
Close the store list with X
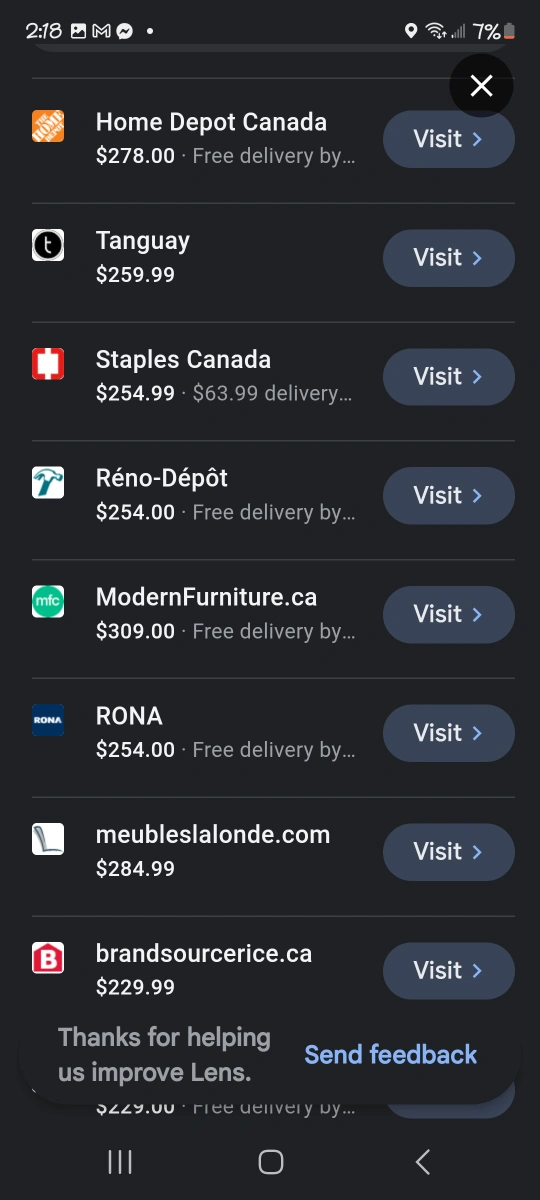click(481, 86)
